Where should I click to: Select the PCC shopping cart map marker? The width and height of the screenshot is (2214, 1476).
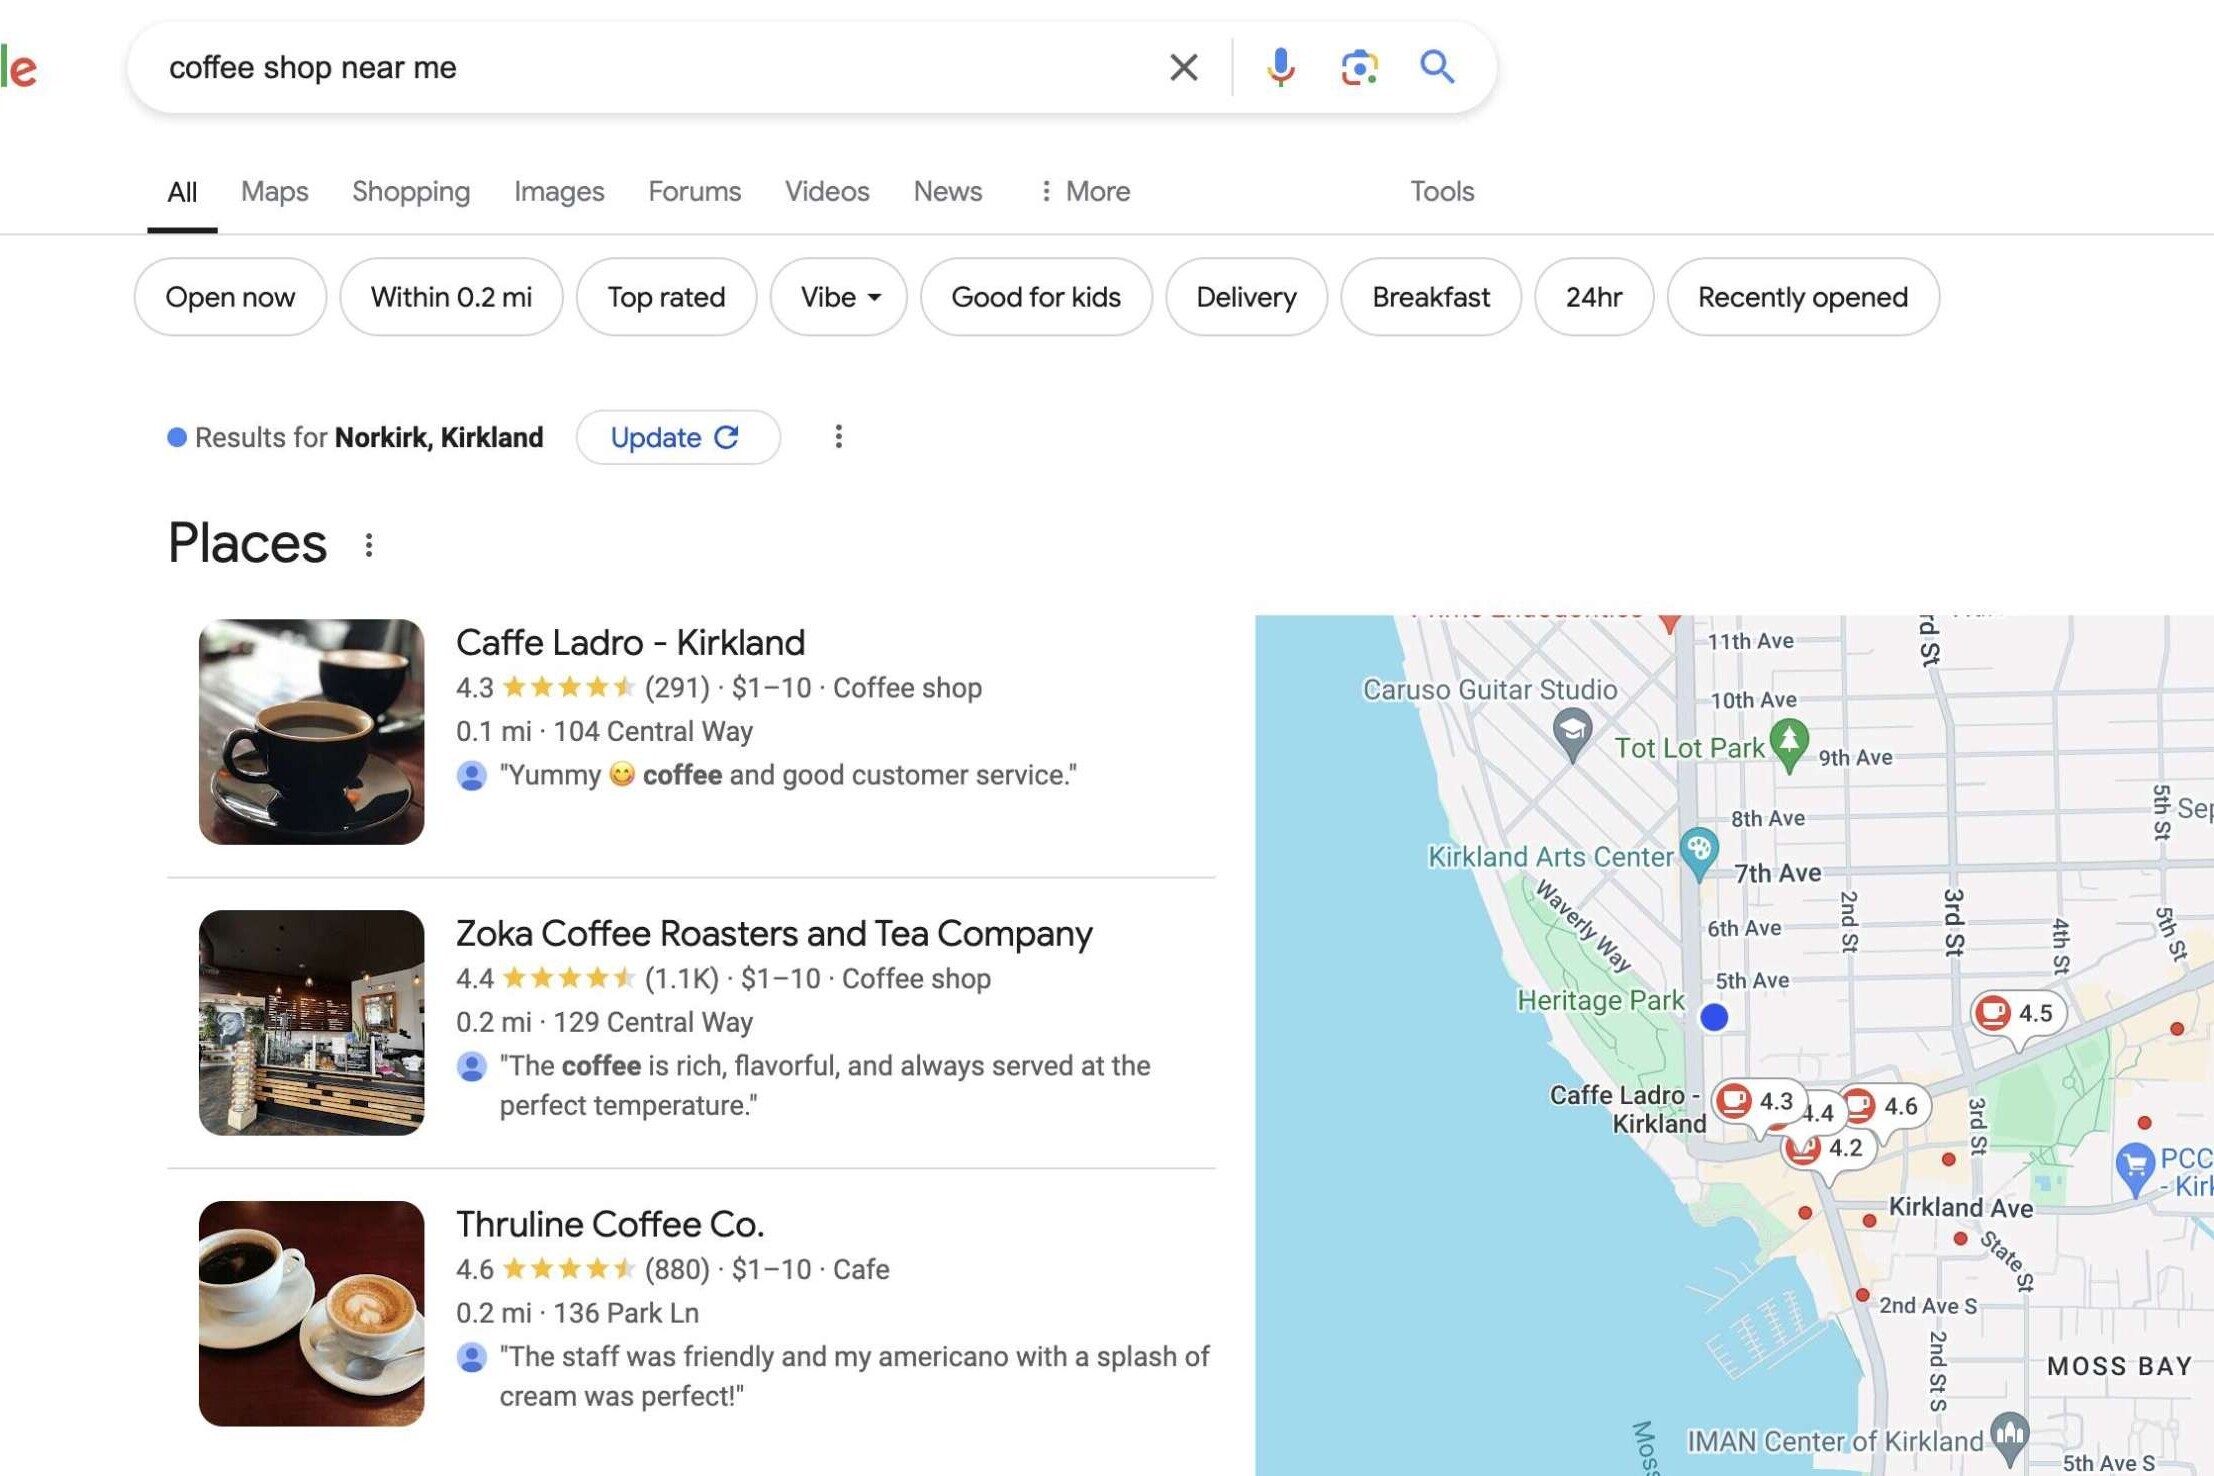(2135, 1169)
